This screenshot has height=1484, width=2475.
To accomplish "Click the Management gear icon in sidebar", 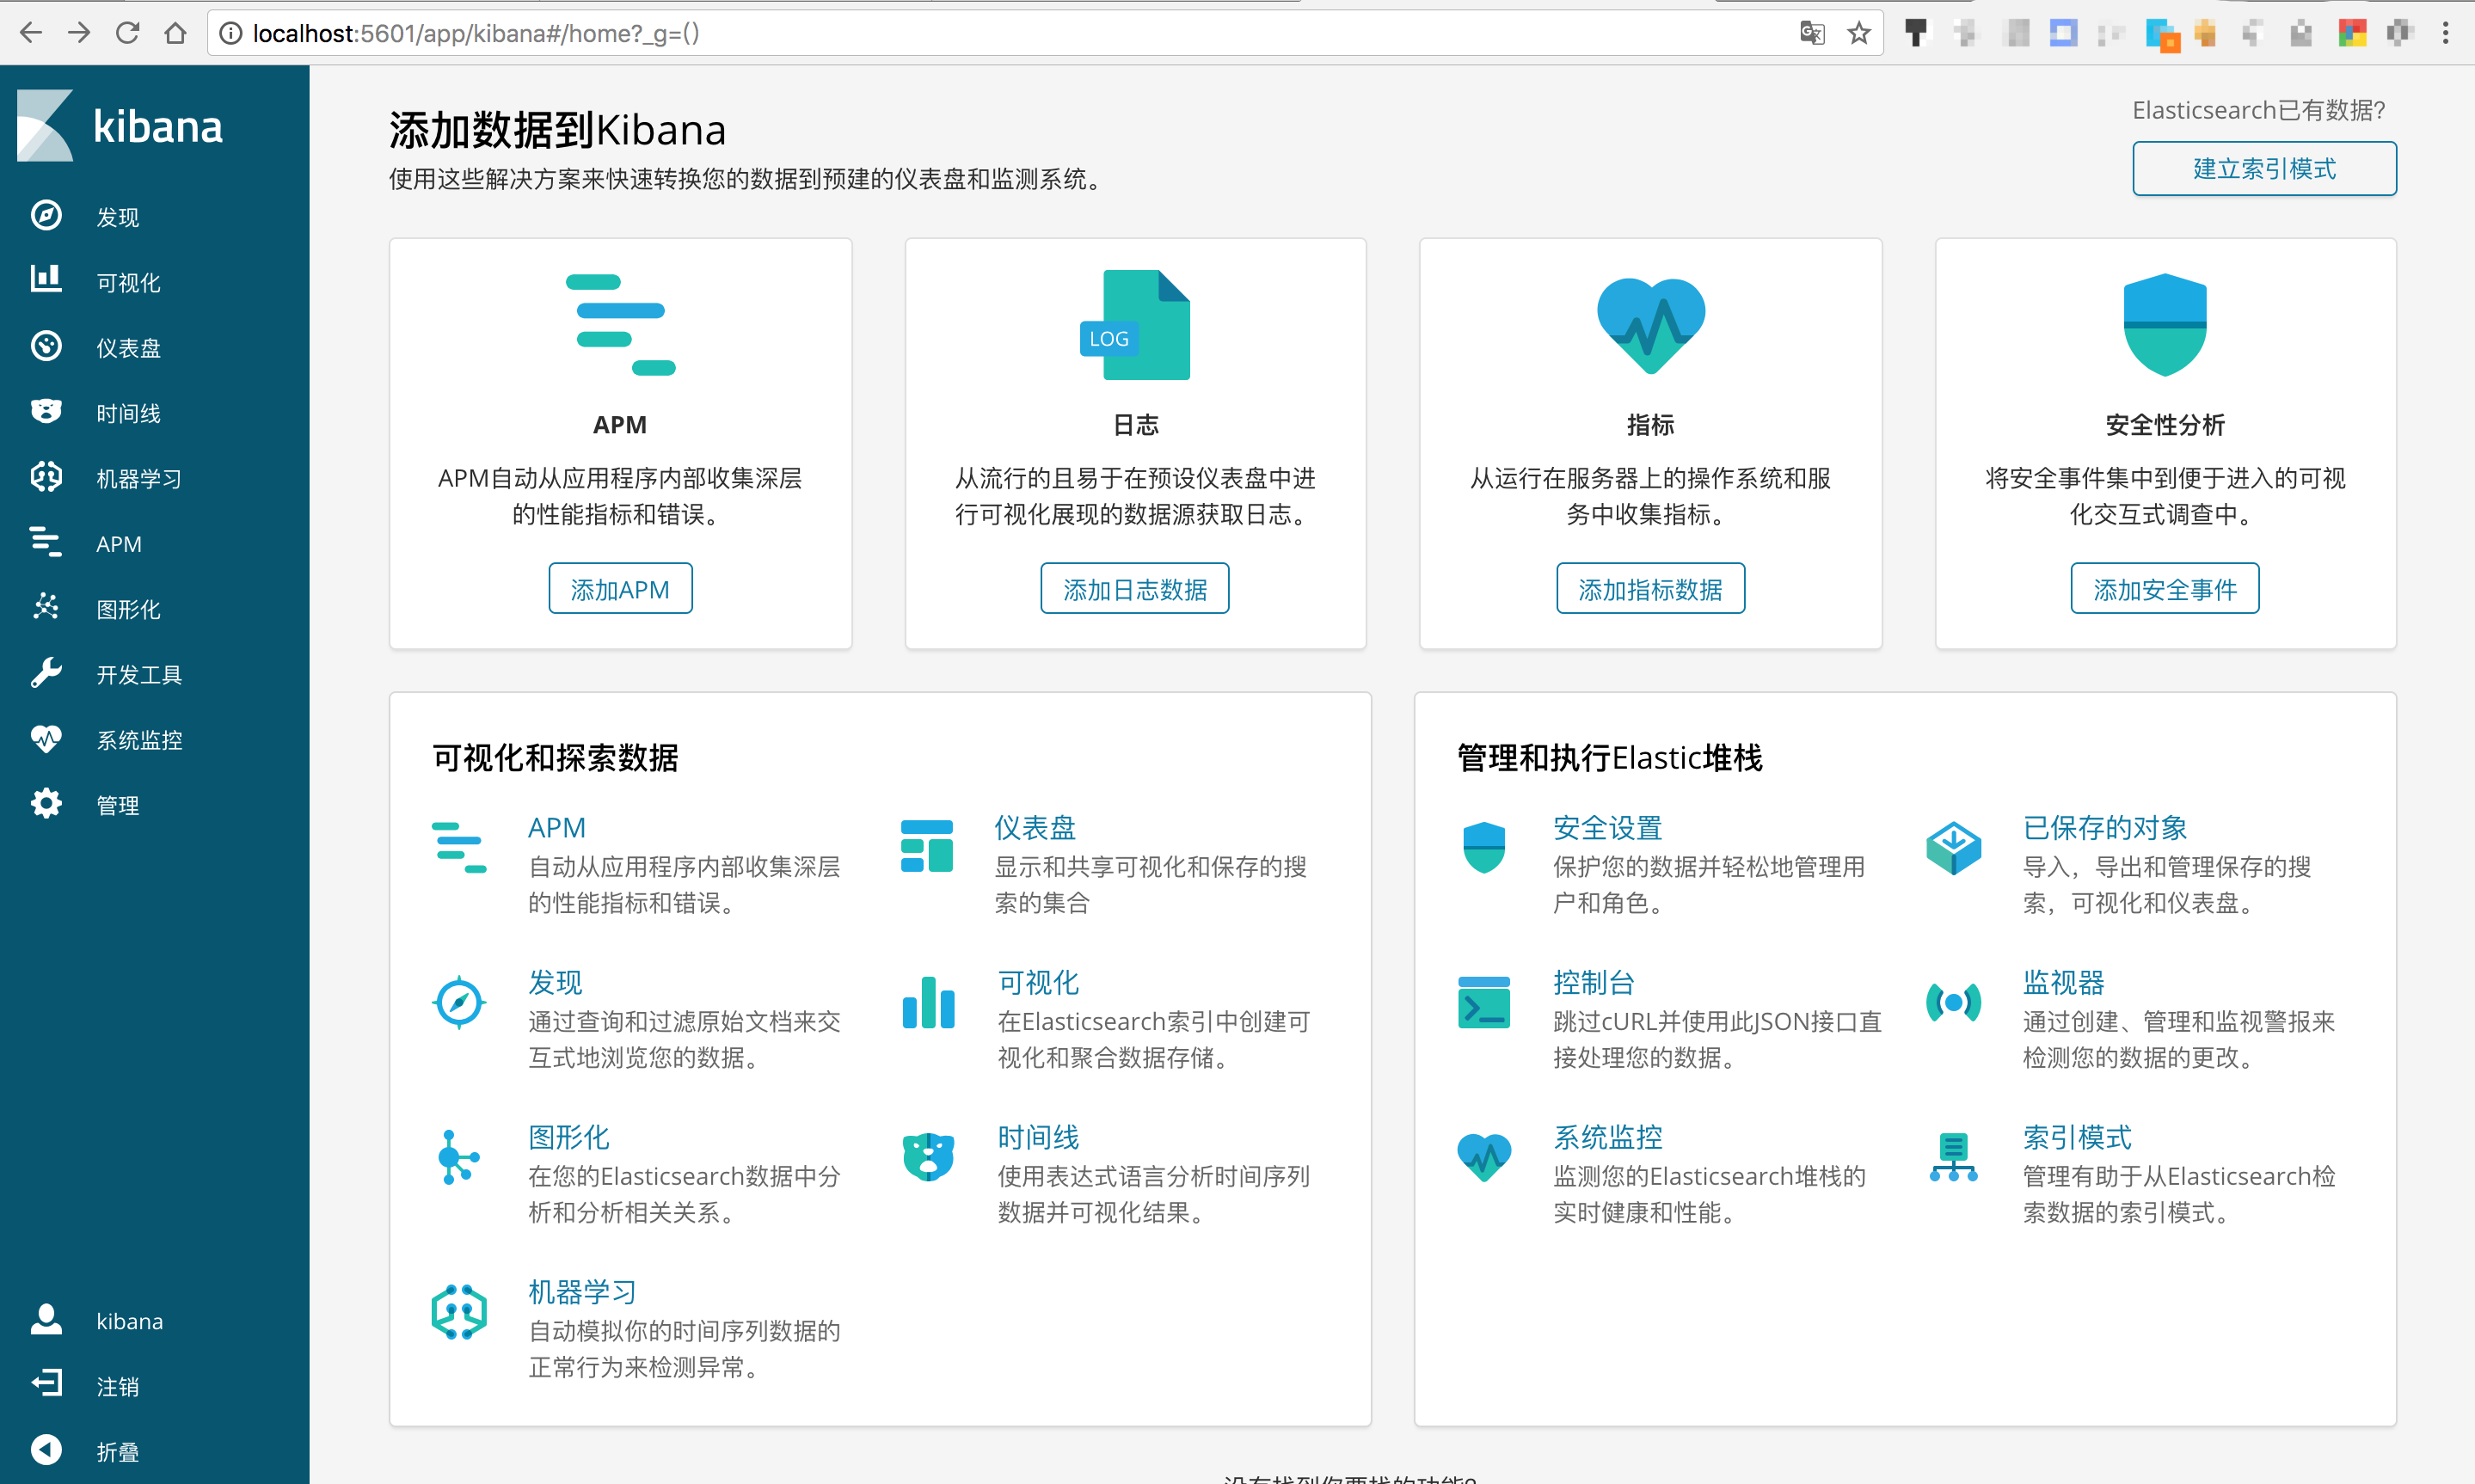I will coord(46,804).
